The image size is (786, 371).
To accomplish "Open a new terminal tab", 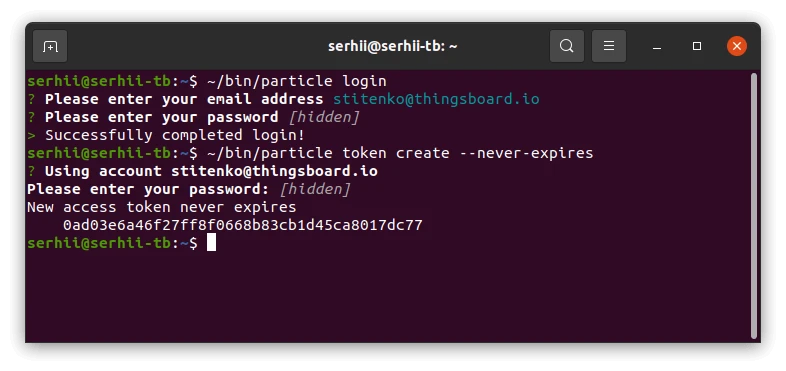I will pos(50,46).
